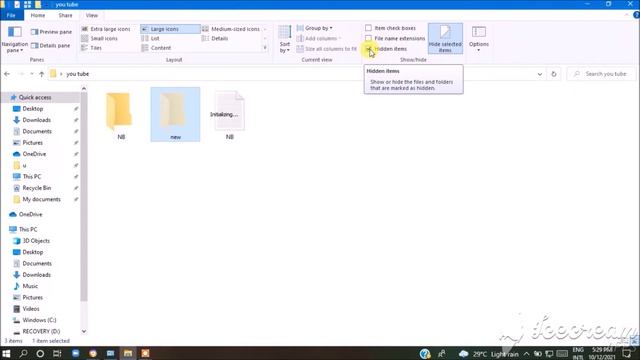Refresh the current folder
This screenshot has width=640, height=360.
pos(554,74)
